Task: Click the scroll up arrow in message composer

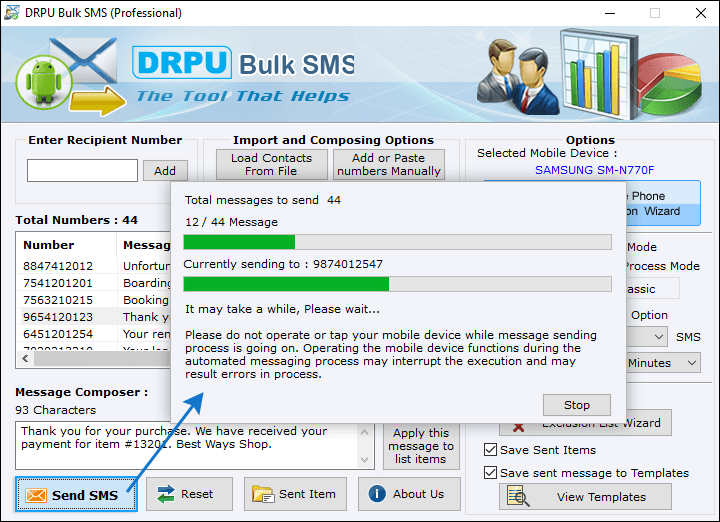Action: [365, 432]
